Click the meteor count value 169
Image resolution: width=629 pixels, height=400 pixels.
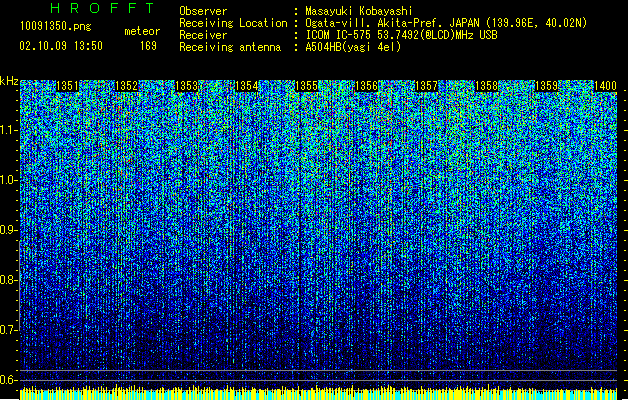pos(148,46)
